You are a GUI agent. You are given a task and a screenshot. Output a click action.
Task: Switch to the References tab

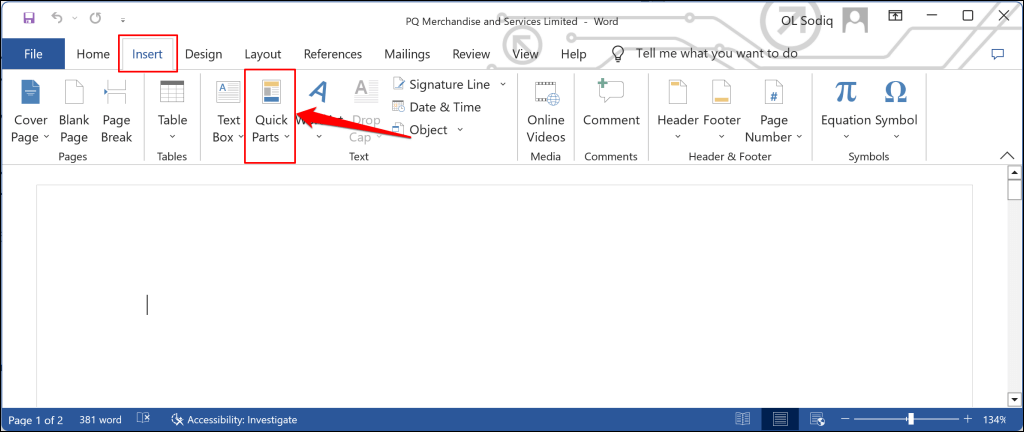pos(332,54)
